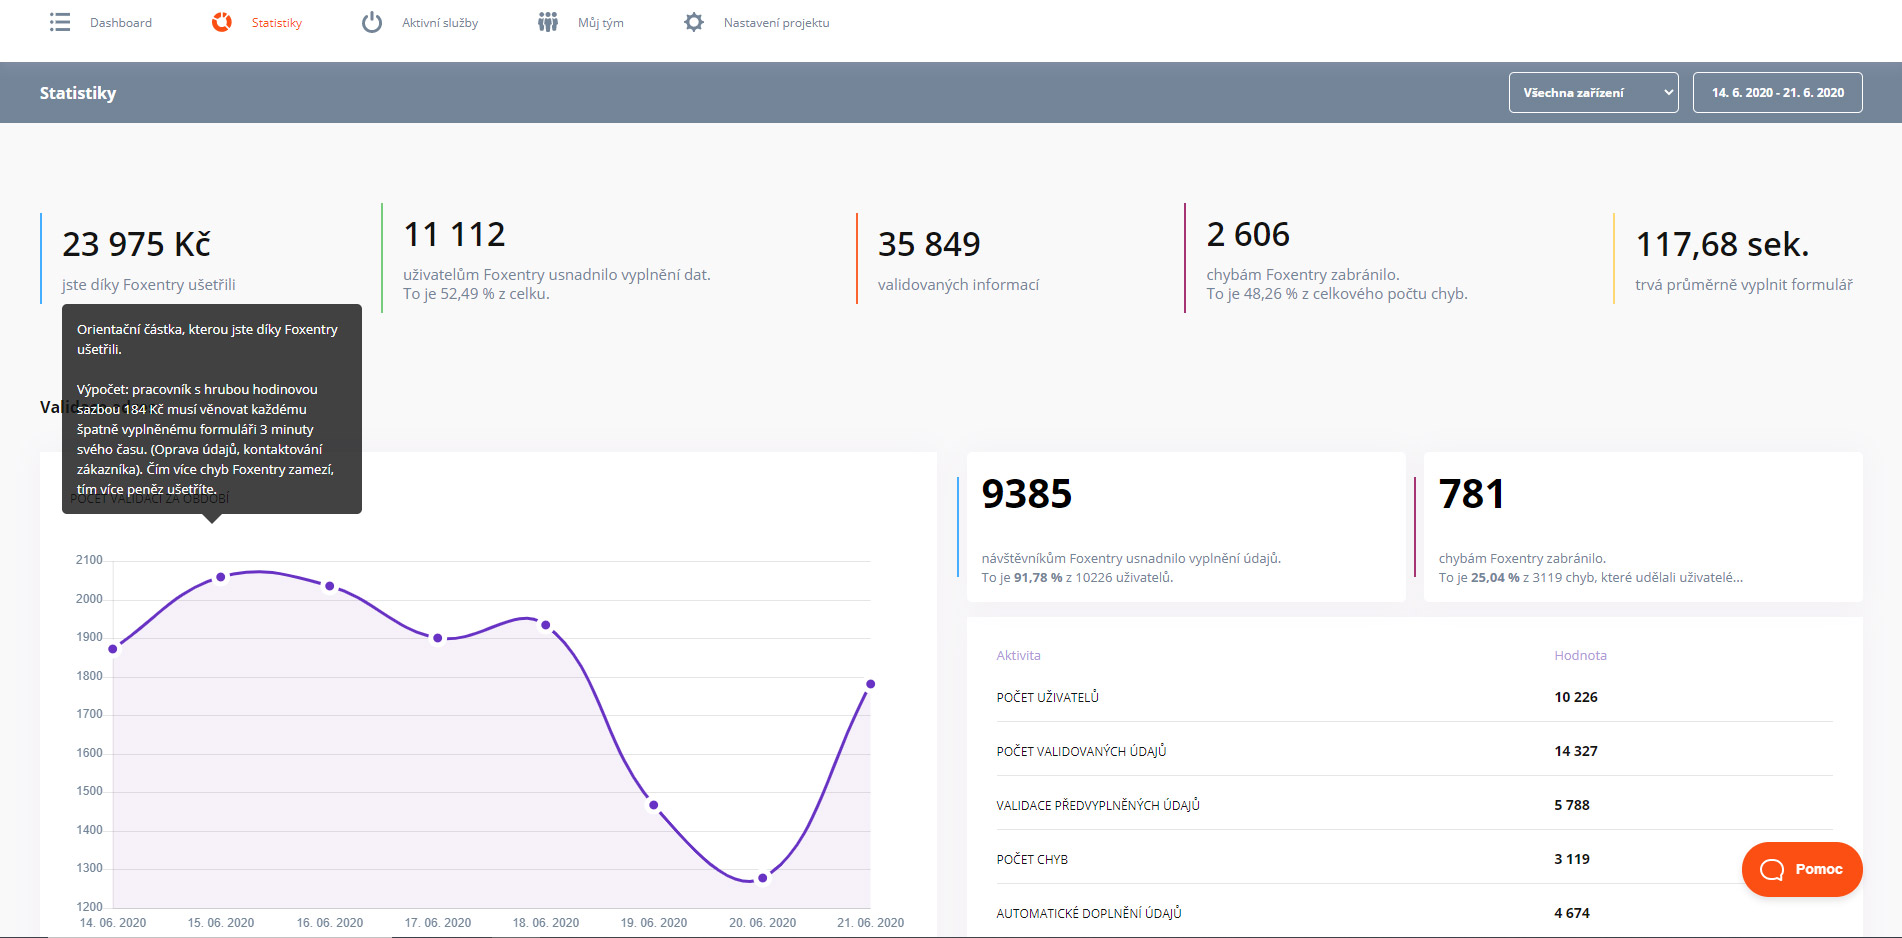Select the POČET UŽIVATELŮ row label
This screenshot has width=1902, height=938.
click(x=1047, y=698)
